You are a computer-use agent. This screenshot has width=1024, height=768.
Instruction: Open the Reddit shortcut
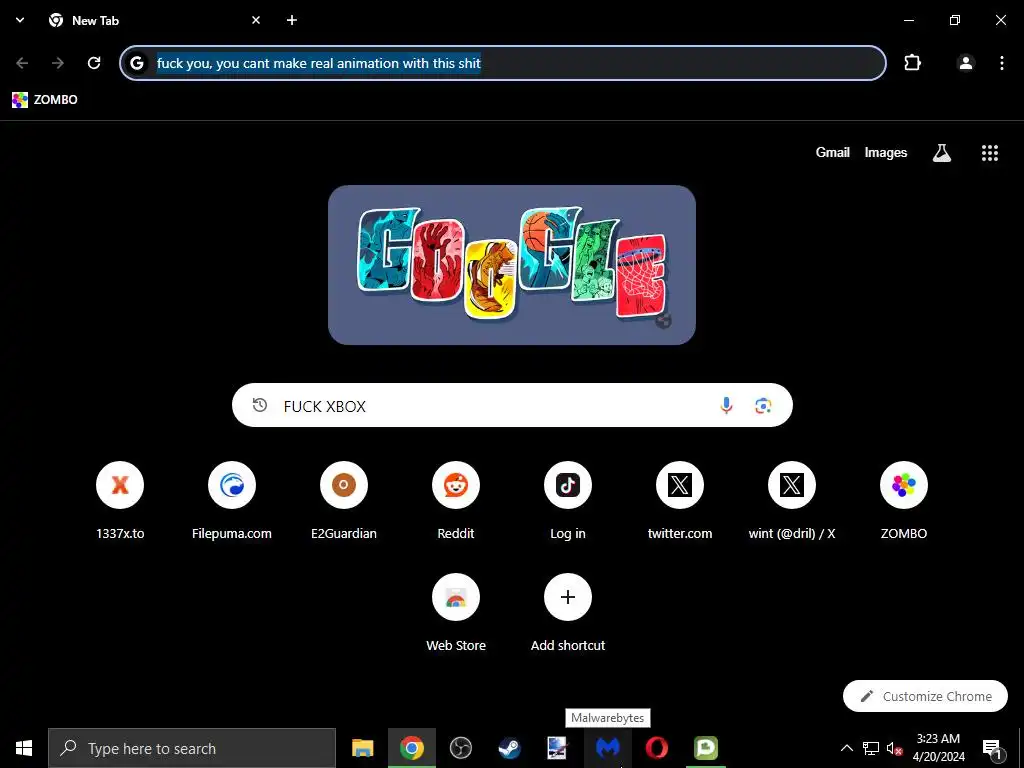456,501
